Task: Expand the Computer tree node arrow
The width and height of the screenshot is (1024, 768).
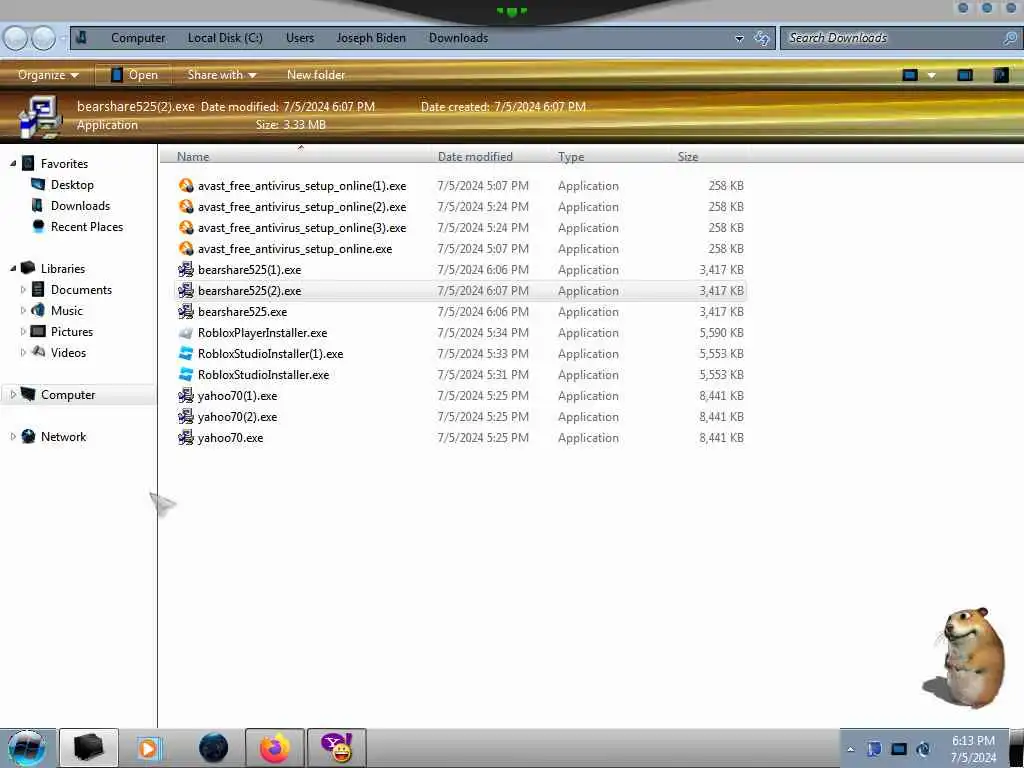Action: [13, 394]
